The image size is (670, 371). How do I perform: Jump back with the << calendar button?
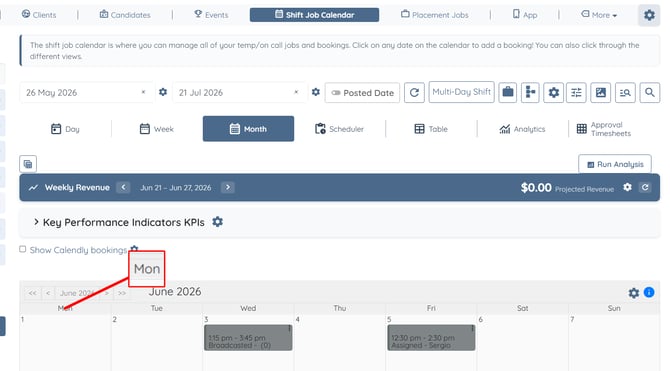tap(32, 293)
